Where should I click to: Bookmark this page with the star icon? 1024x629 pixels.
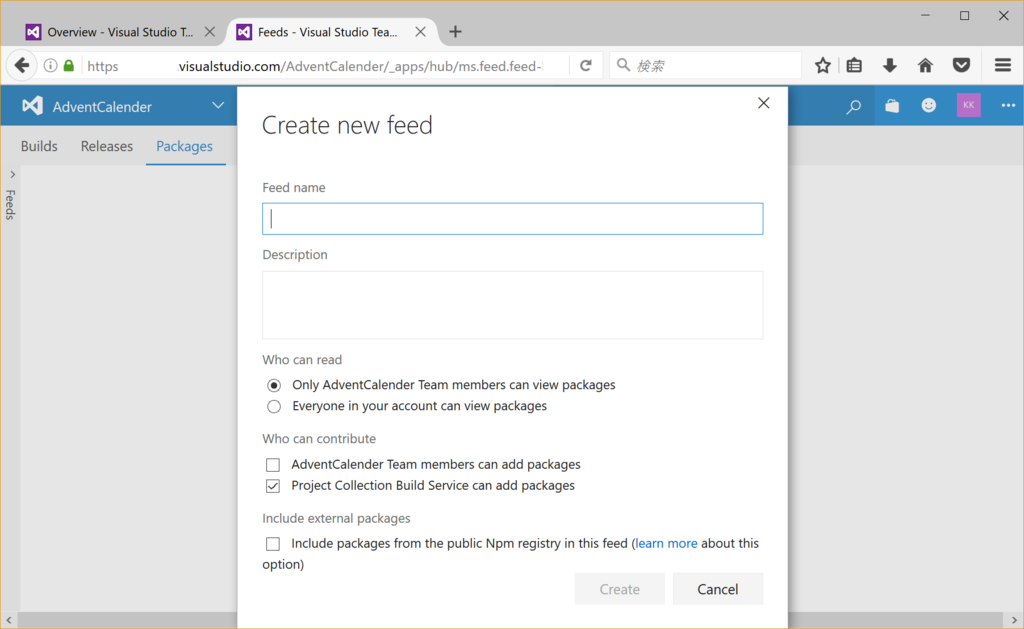(x=823, y=65)
